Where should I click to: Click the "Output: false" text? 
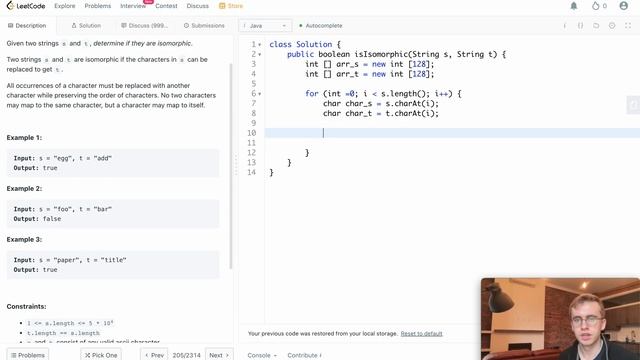tap(37, 219)
